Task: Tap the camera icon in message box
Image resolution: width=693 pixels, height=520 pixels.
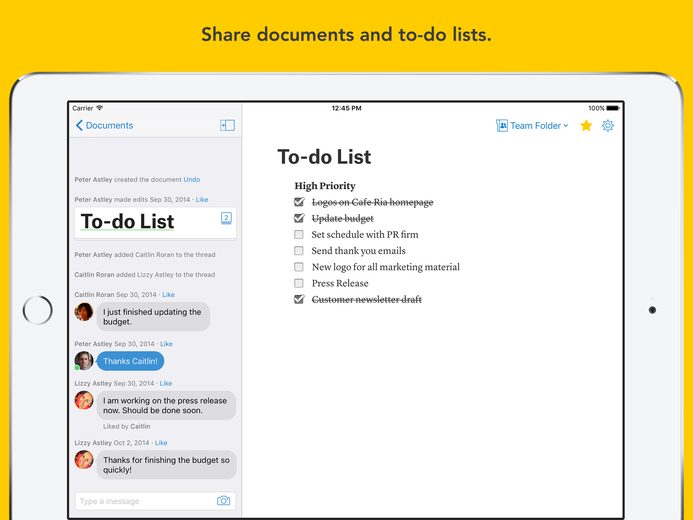Action: [x=224, y=501]
